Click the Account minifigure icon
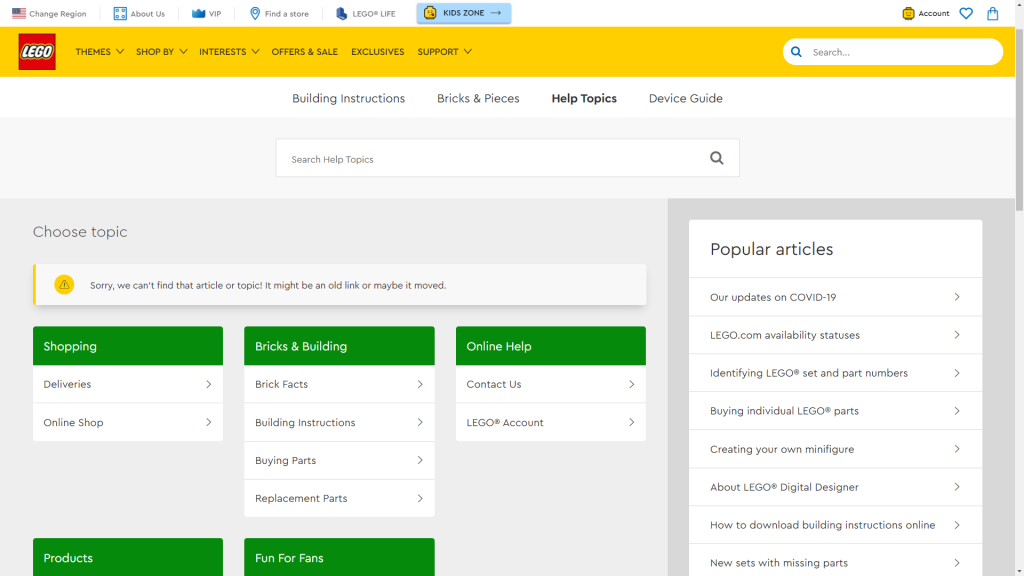 [908, 14]
